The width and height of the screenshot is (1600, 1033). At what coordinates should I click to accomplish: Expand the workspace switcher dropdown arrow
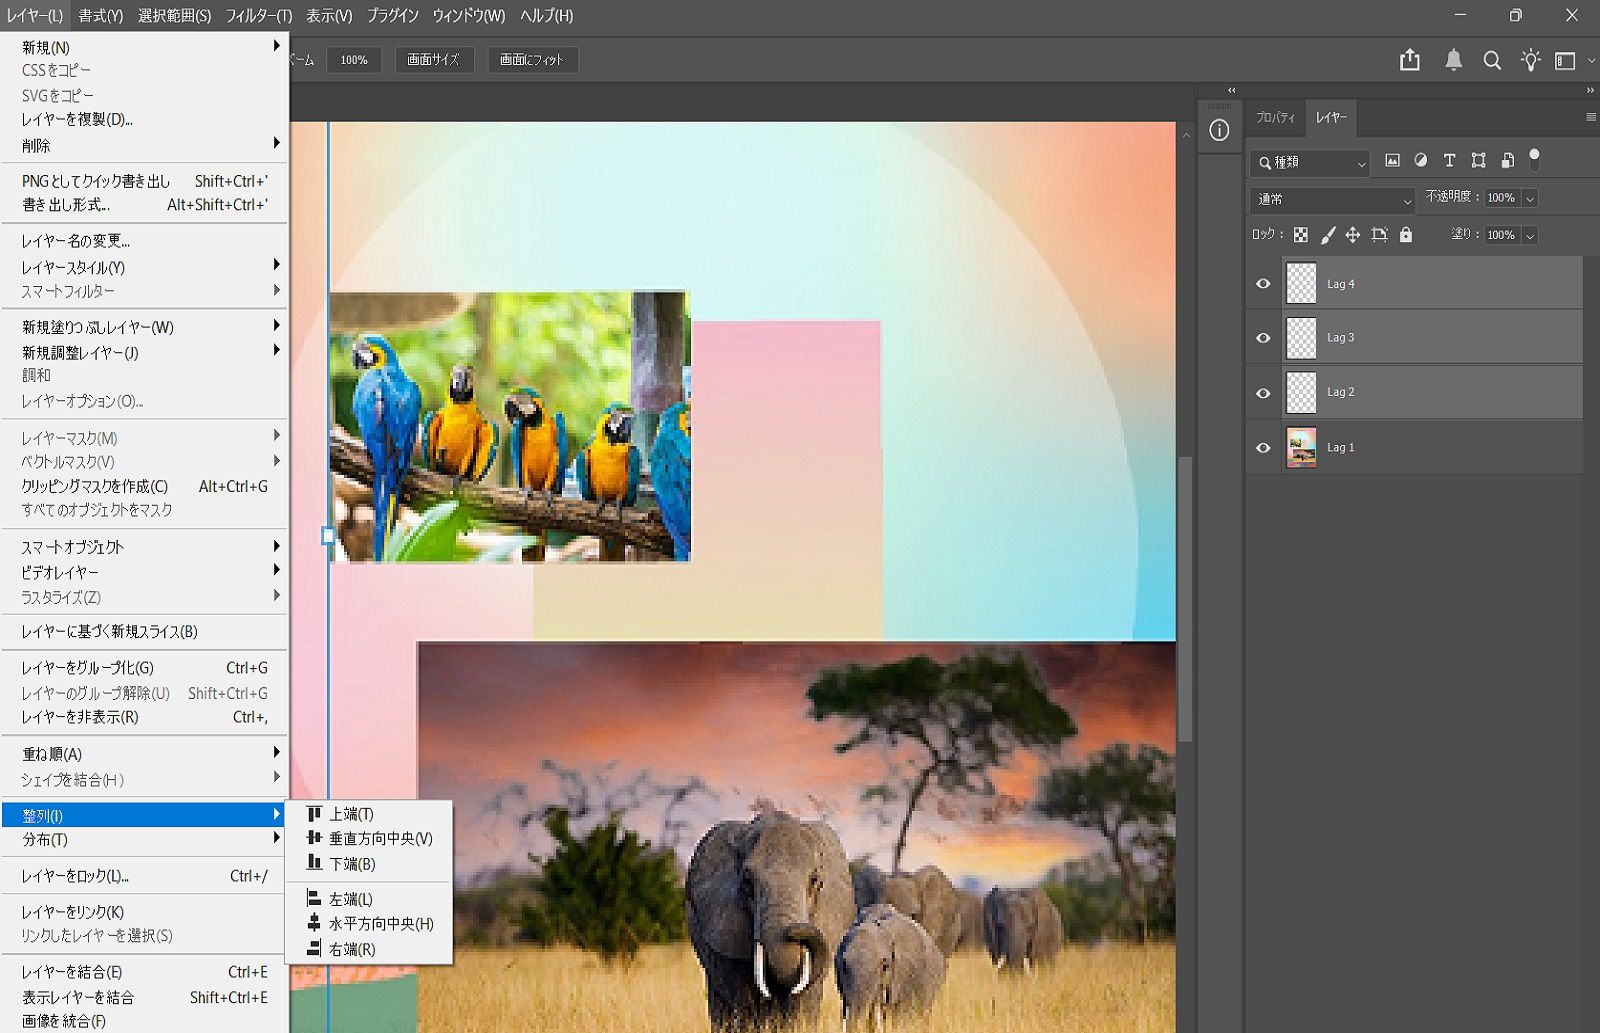[1591, 61]
